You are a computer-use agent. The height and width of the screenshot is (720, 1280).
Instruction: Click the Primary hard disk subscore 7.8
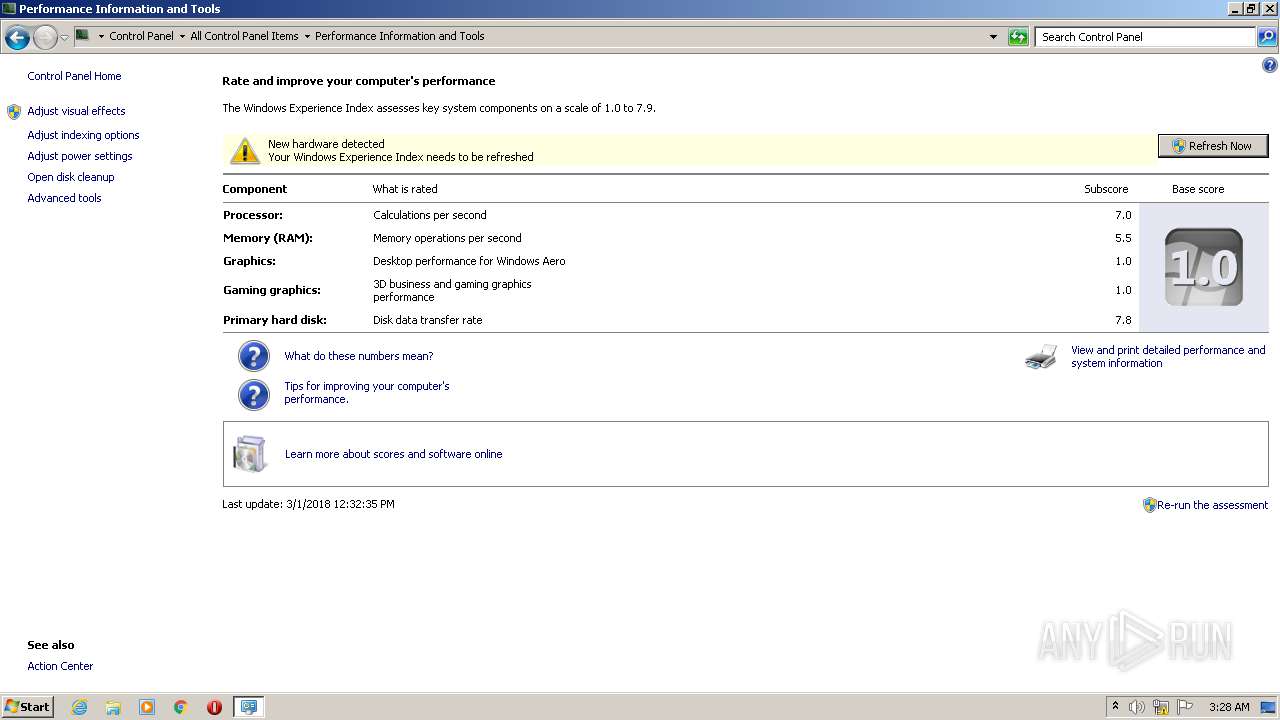click(x=1123, y=320)
